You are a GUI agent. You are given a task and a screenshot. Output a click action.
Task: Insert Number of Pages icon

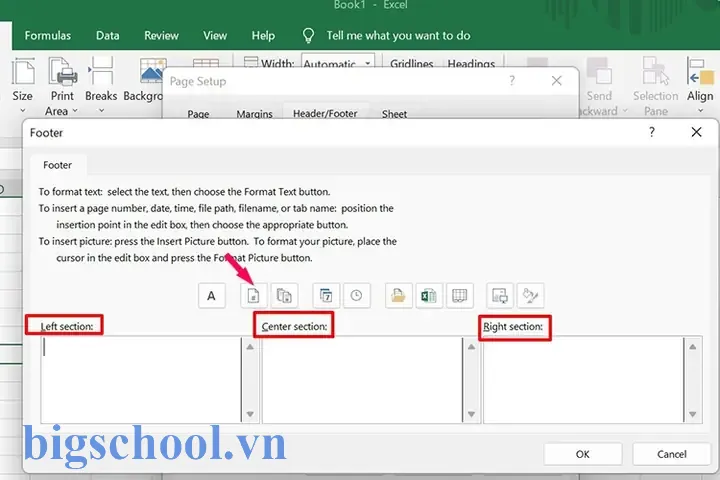coord(284,295)
